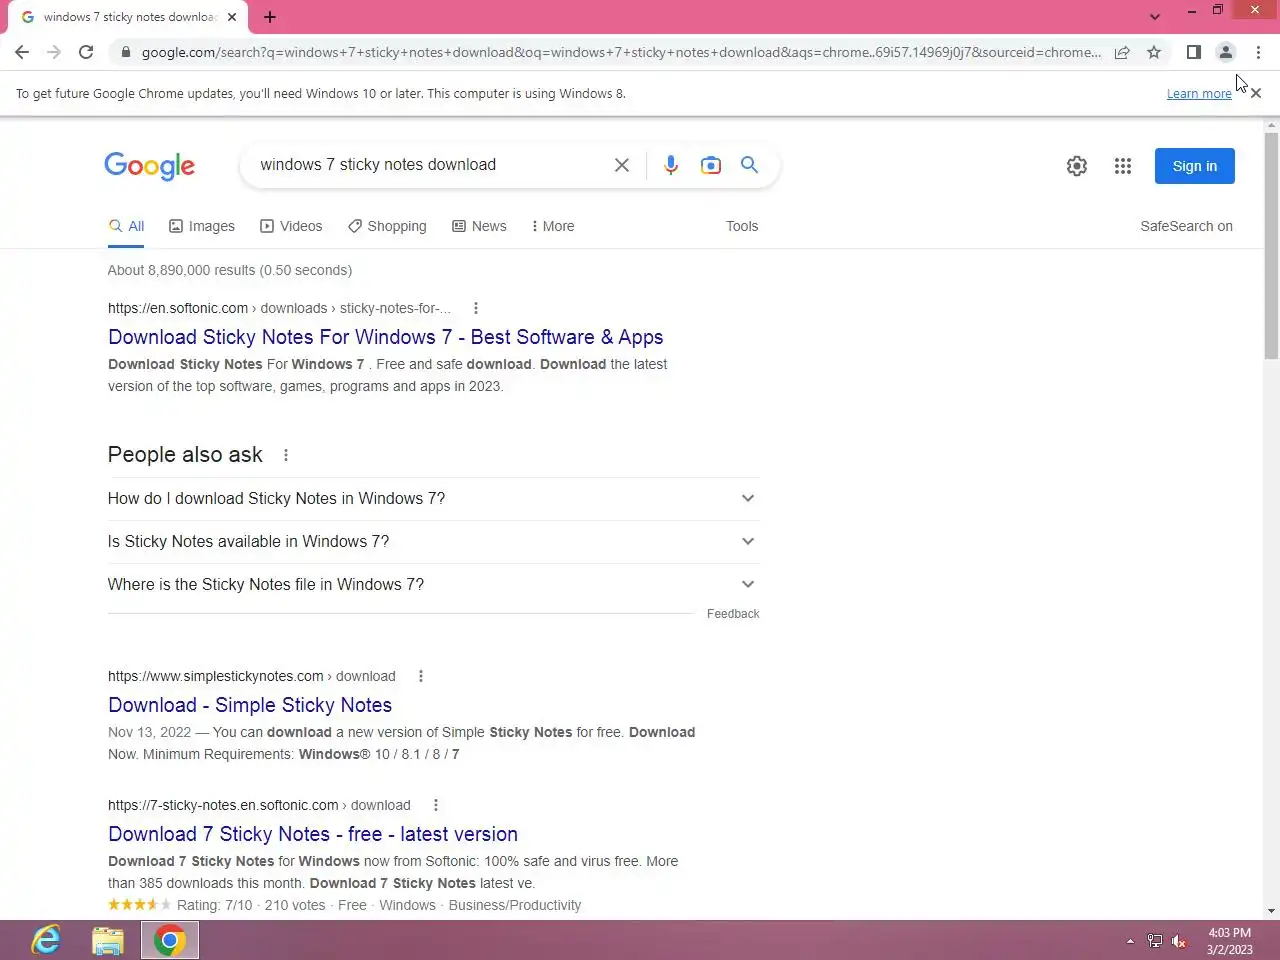Click the Sign in button
Viewport: 1280px width, 960px height.
[1195, 166]
